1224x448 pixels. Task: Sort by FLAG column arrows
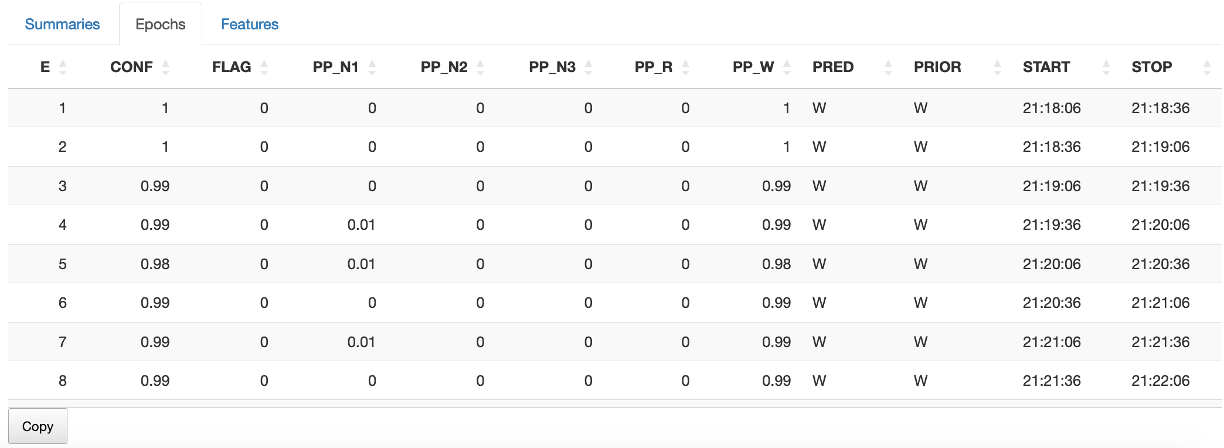point(265,67)
